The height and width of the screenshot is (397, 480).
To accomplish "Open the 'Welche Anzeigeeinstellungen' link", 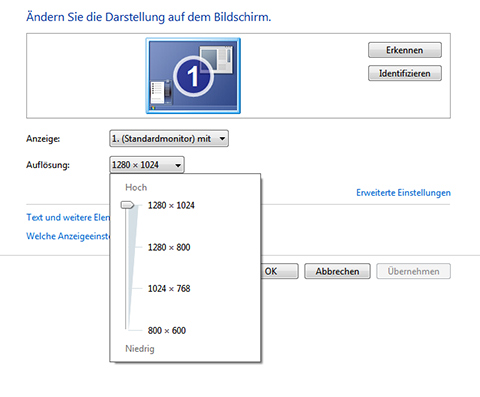I will (68, 236).
